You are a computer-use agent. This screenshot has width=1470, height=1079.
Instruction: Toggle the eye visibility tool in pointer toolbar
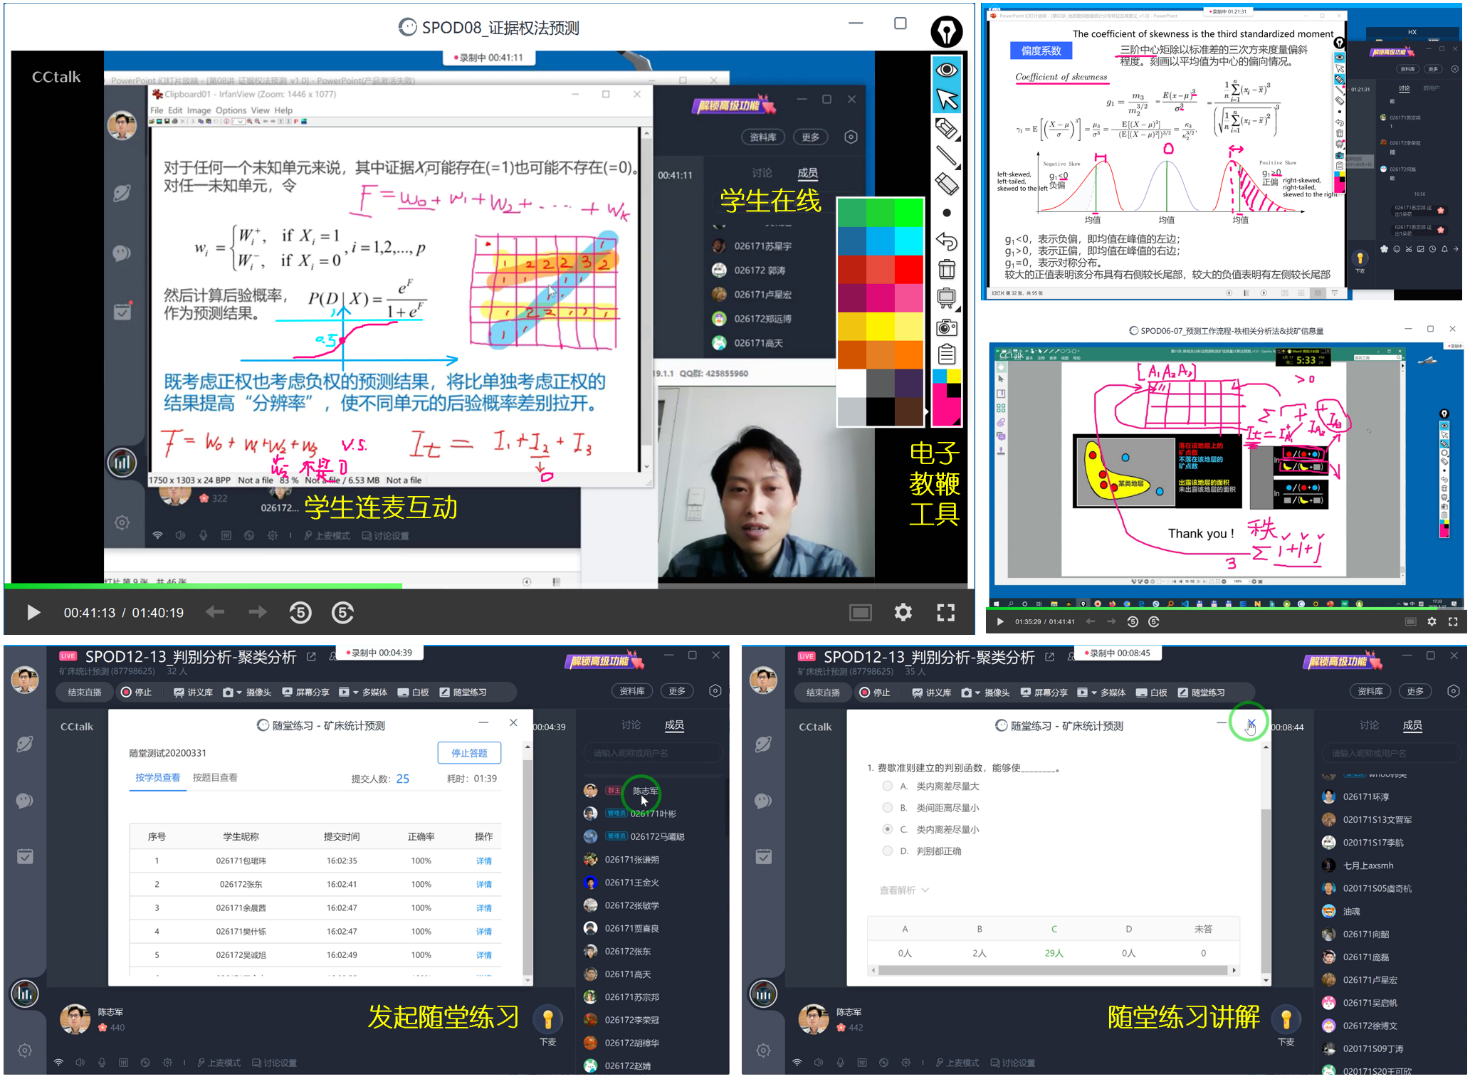tap(946, 69)
